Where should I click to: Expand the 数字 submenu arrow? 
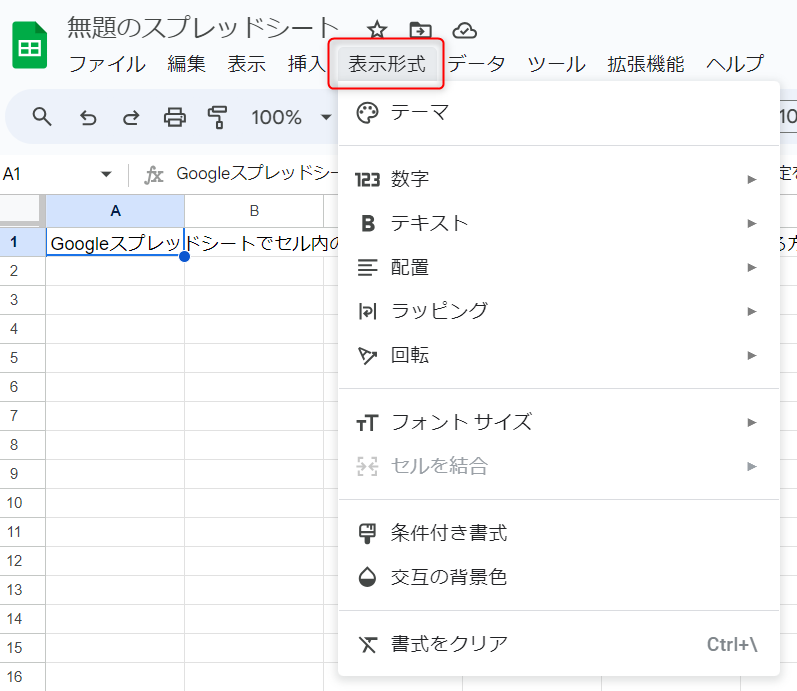(752, 179)
